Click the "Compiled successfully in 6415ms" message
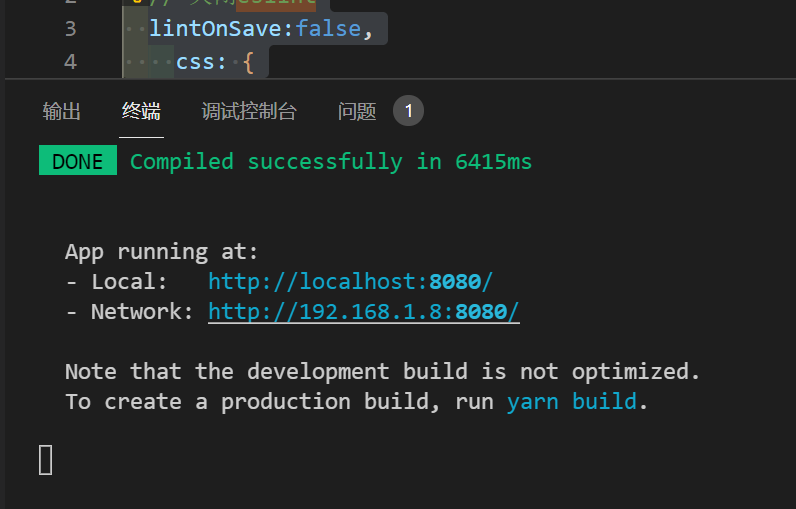796x509 pixels. [331, 161]
